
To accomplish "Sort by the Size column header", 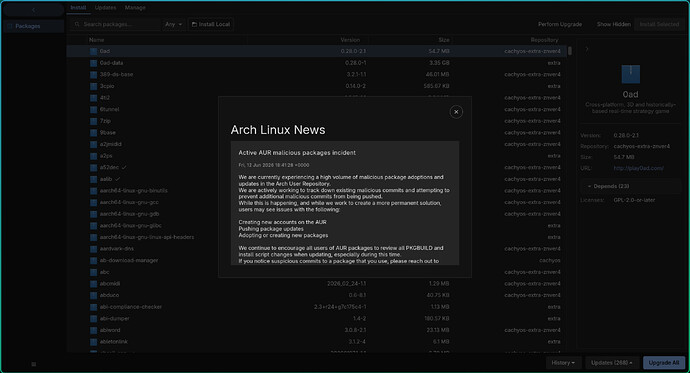I will point(444,40).
